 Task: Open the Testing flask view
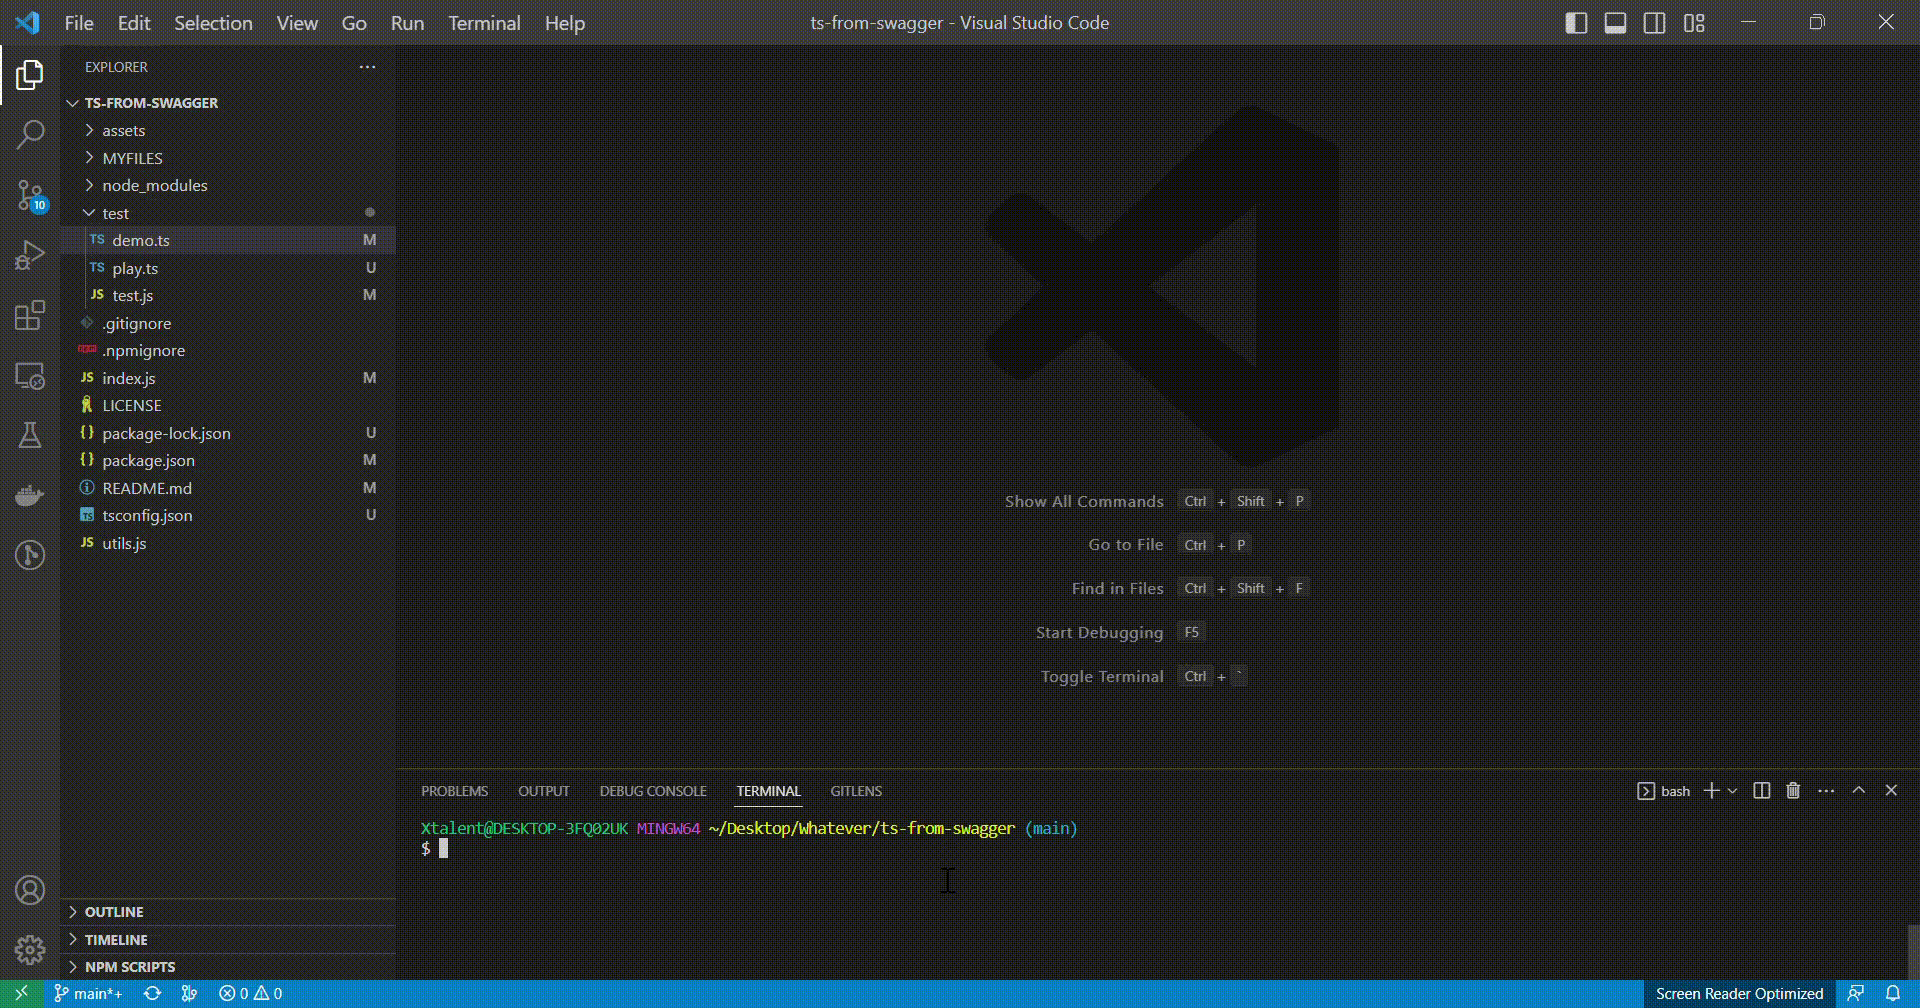click(x=30, y=435)
